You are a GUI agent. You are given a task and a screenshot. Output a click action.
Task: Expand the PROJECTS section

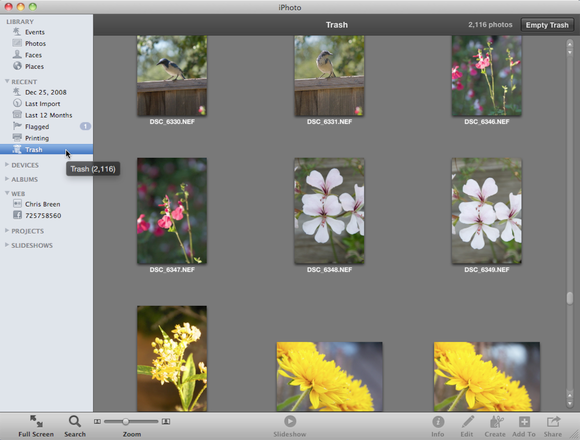tap(7, 230)
